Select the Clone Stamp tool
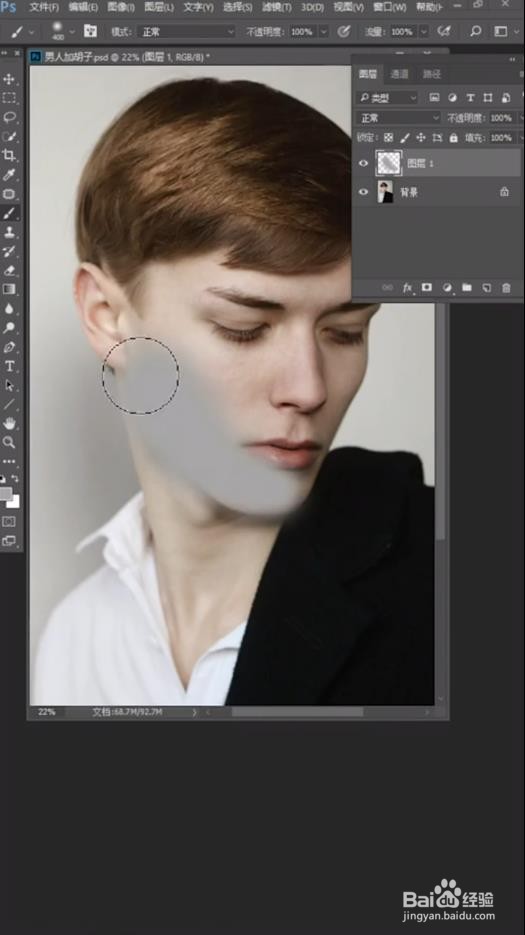The image size is (525, 935). pyautogui.click(x=9, y=231)
